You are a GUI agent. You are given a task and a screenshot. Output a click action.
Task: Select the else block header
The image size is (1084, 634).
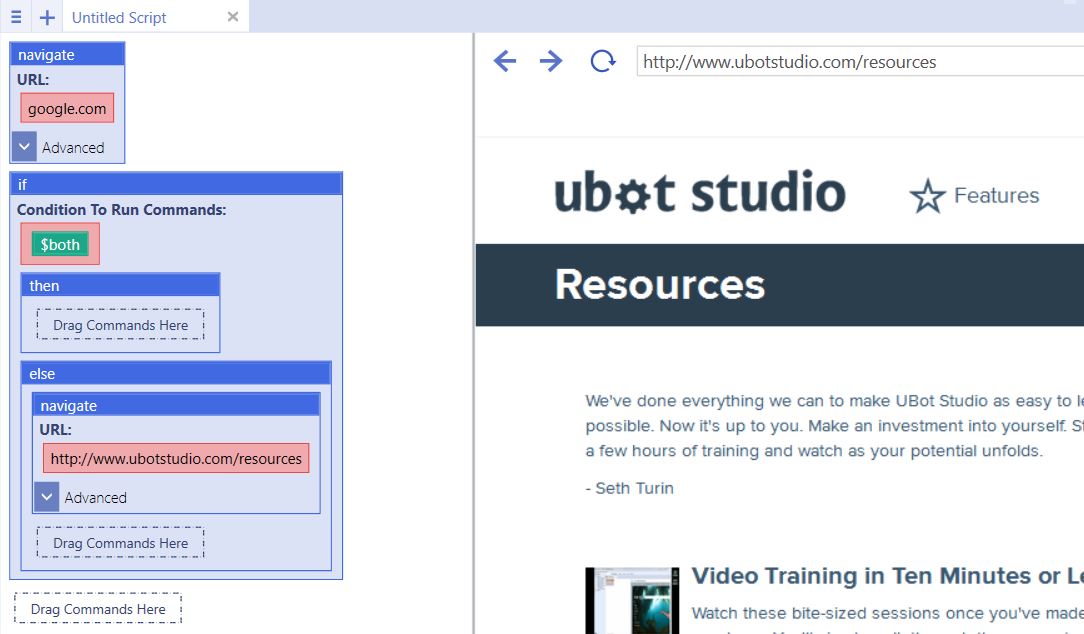(x=176, y=373)
